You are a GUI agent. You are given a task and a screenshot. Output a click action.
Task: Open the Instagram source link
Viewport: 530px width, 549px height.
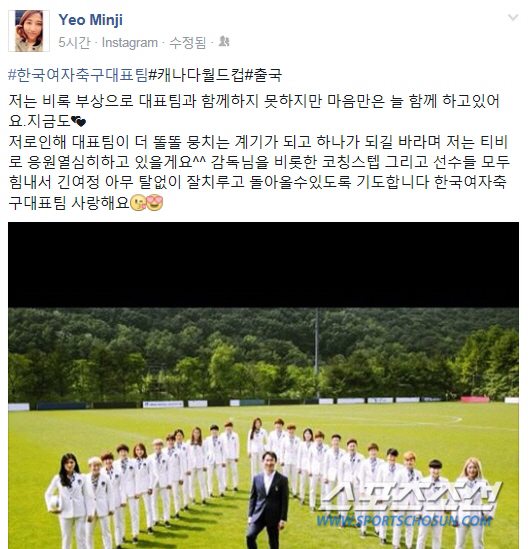pyautogui.click(x=130, y=43)
